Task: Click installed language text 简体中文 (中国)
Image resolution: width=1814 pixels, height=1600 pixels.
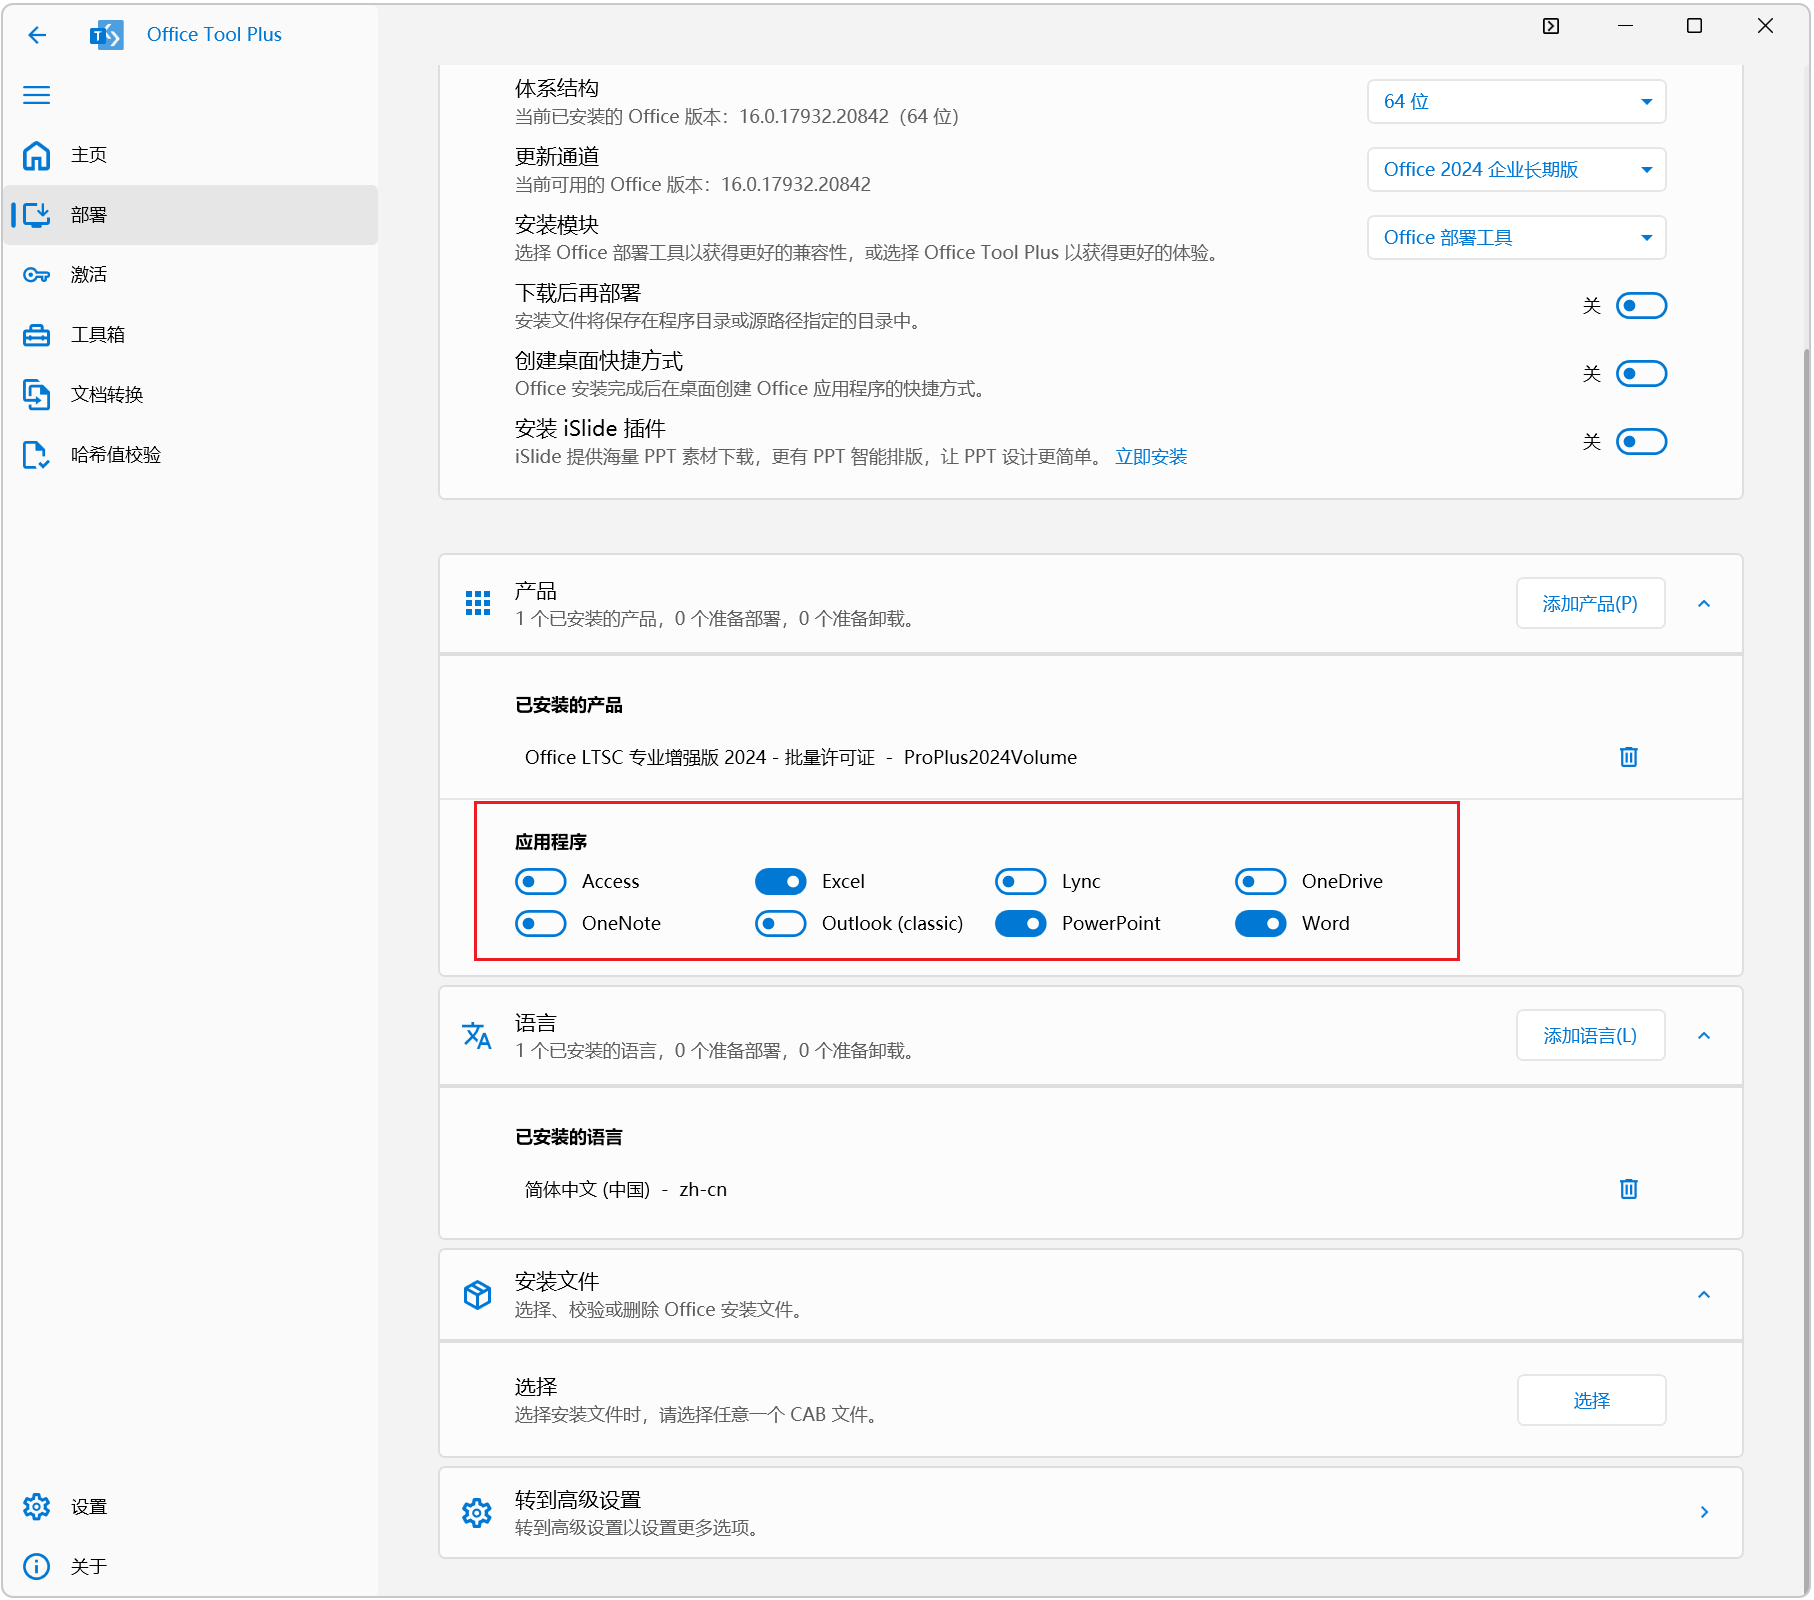Action: click(588, 1190)
